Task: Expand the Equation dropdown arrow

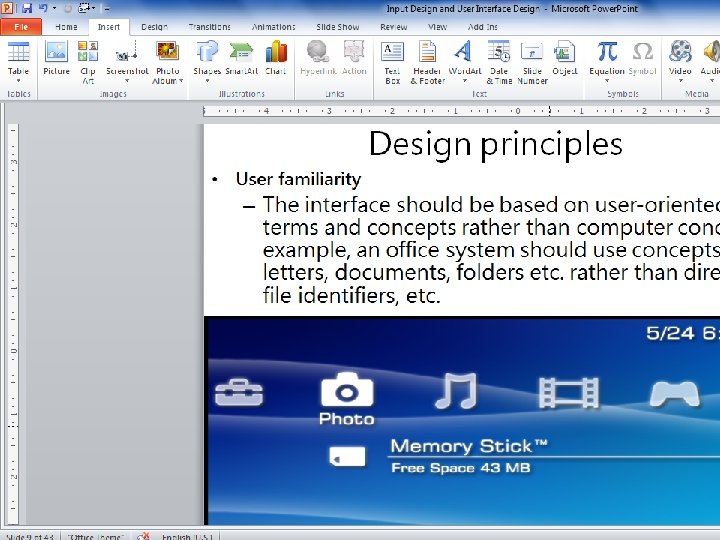Action: tap(607, 81)
